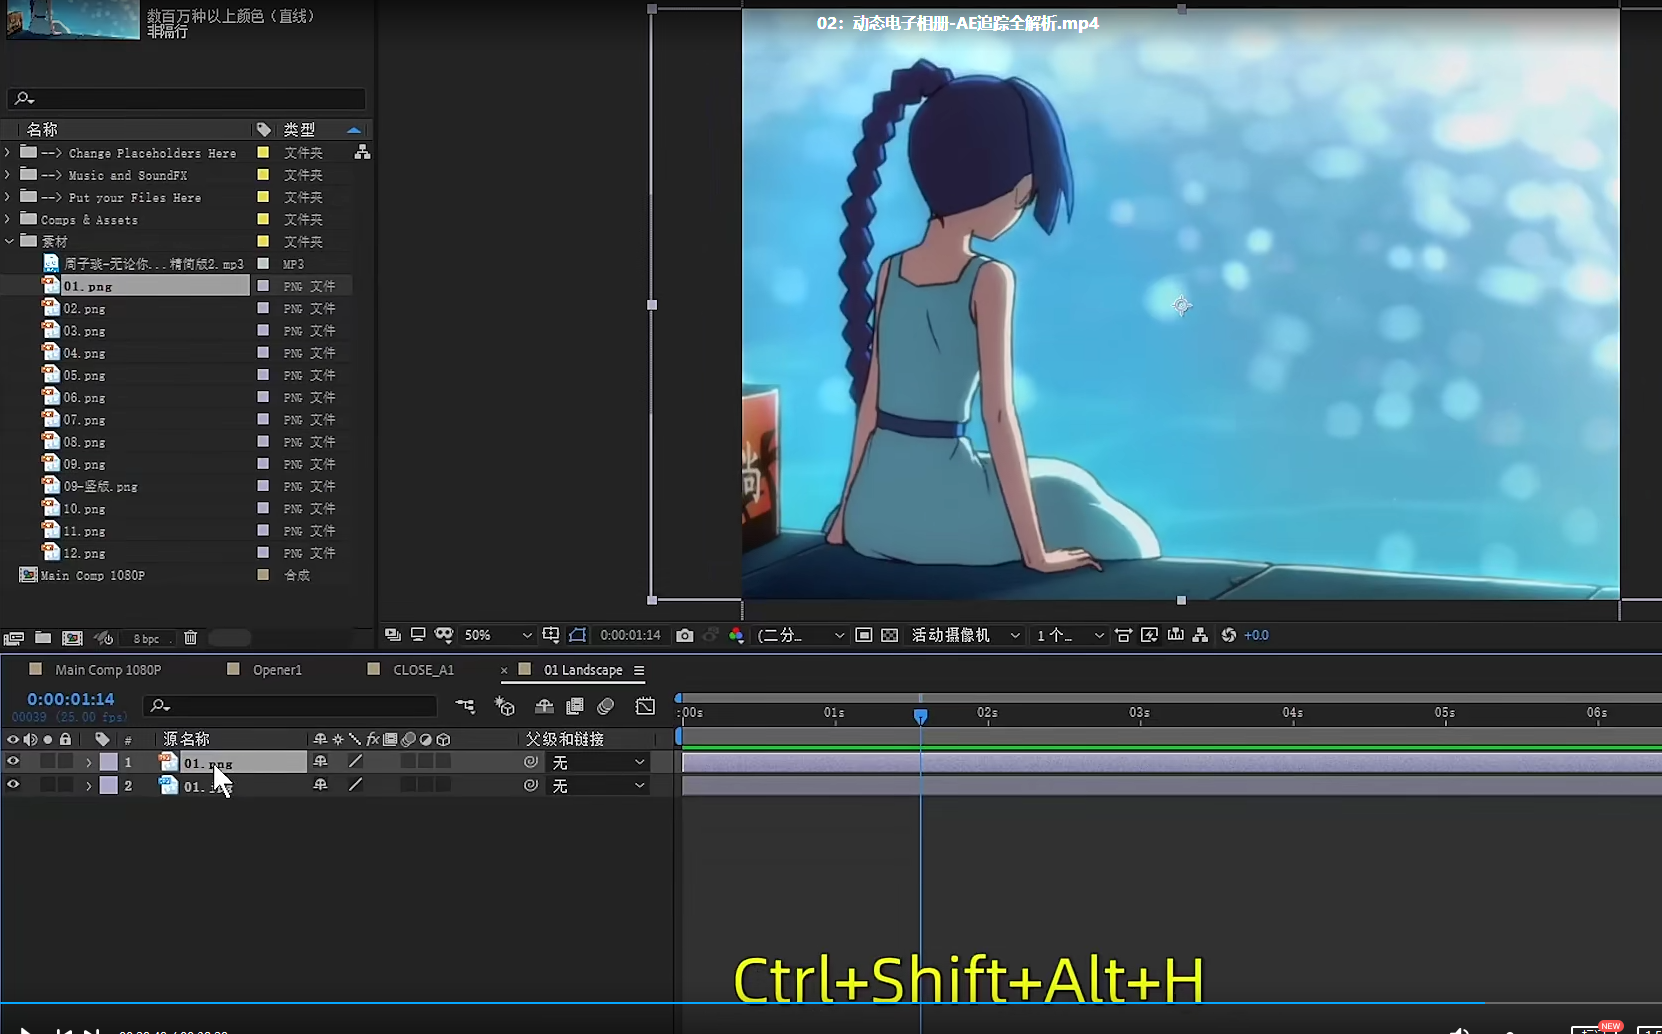
Task: Click the Project panel search field
Action: click(187, 98)
